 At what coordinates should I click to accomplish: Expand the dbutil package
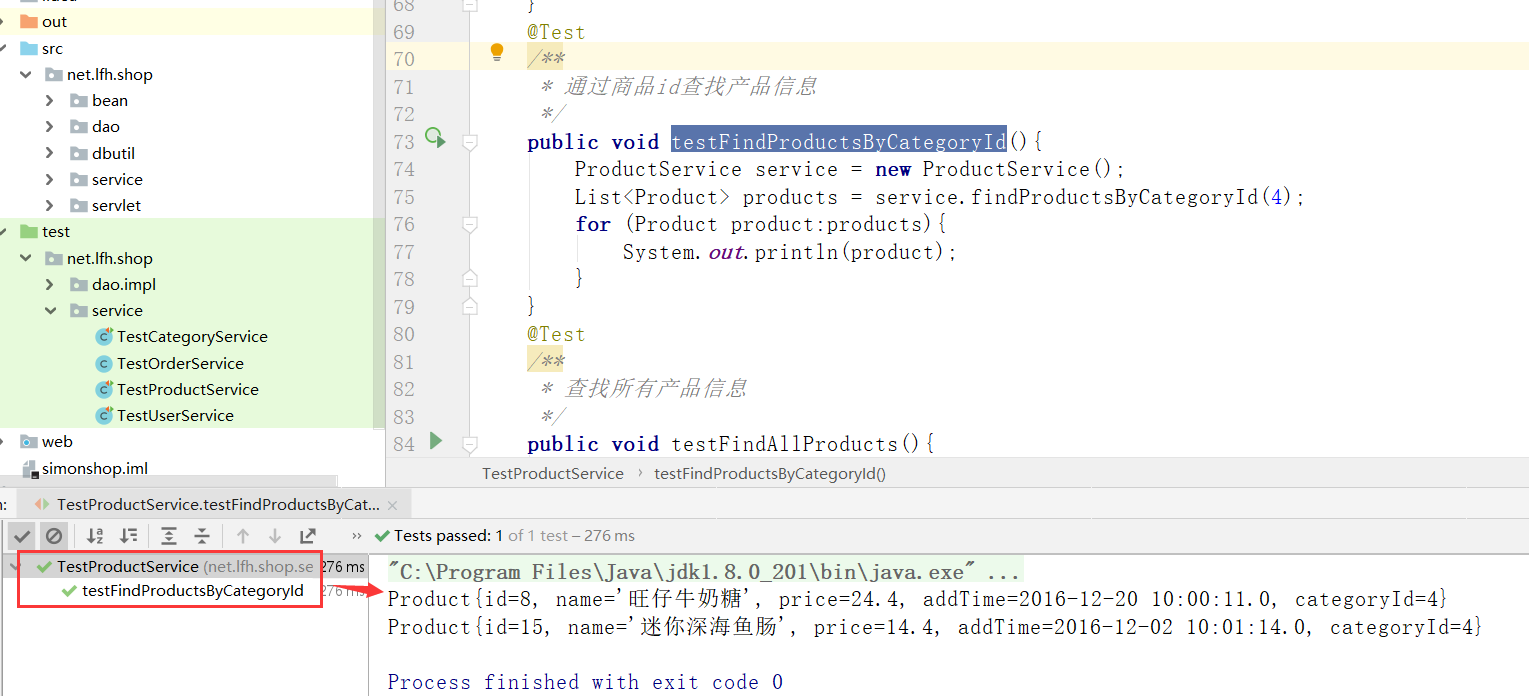point(50,153)
